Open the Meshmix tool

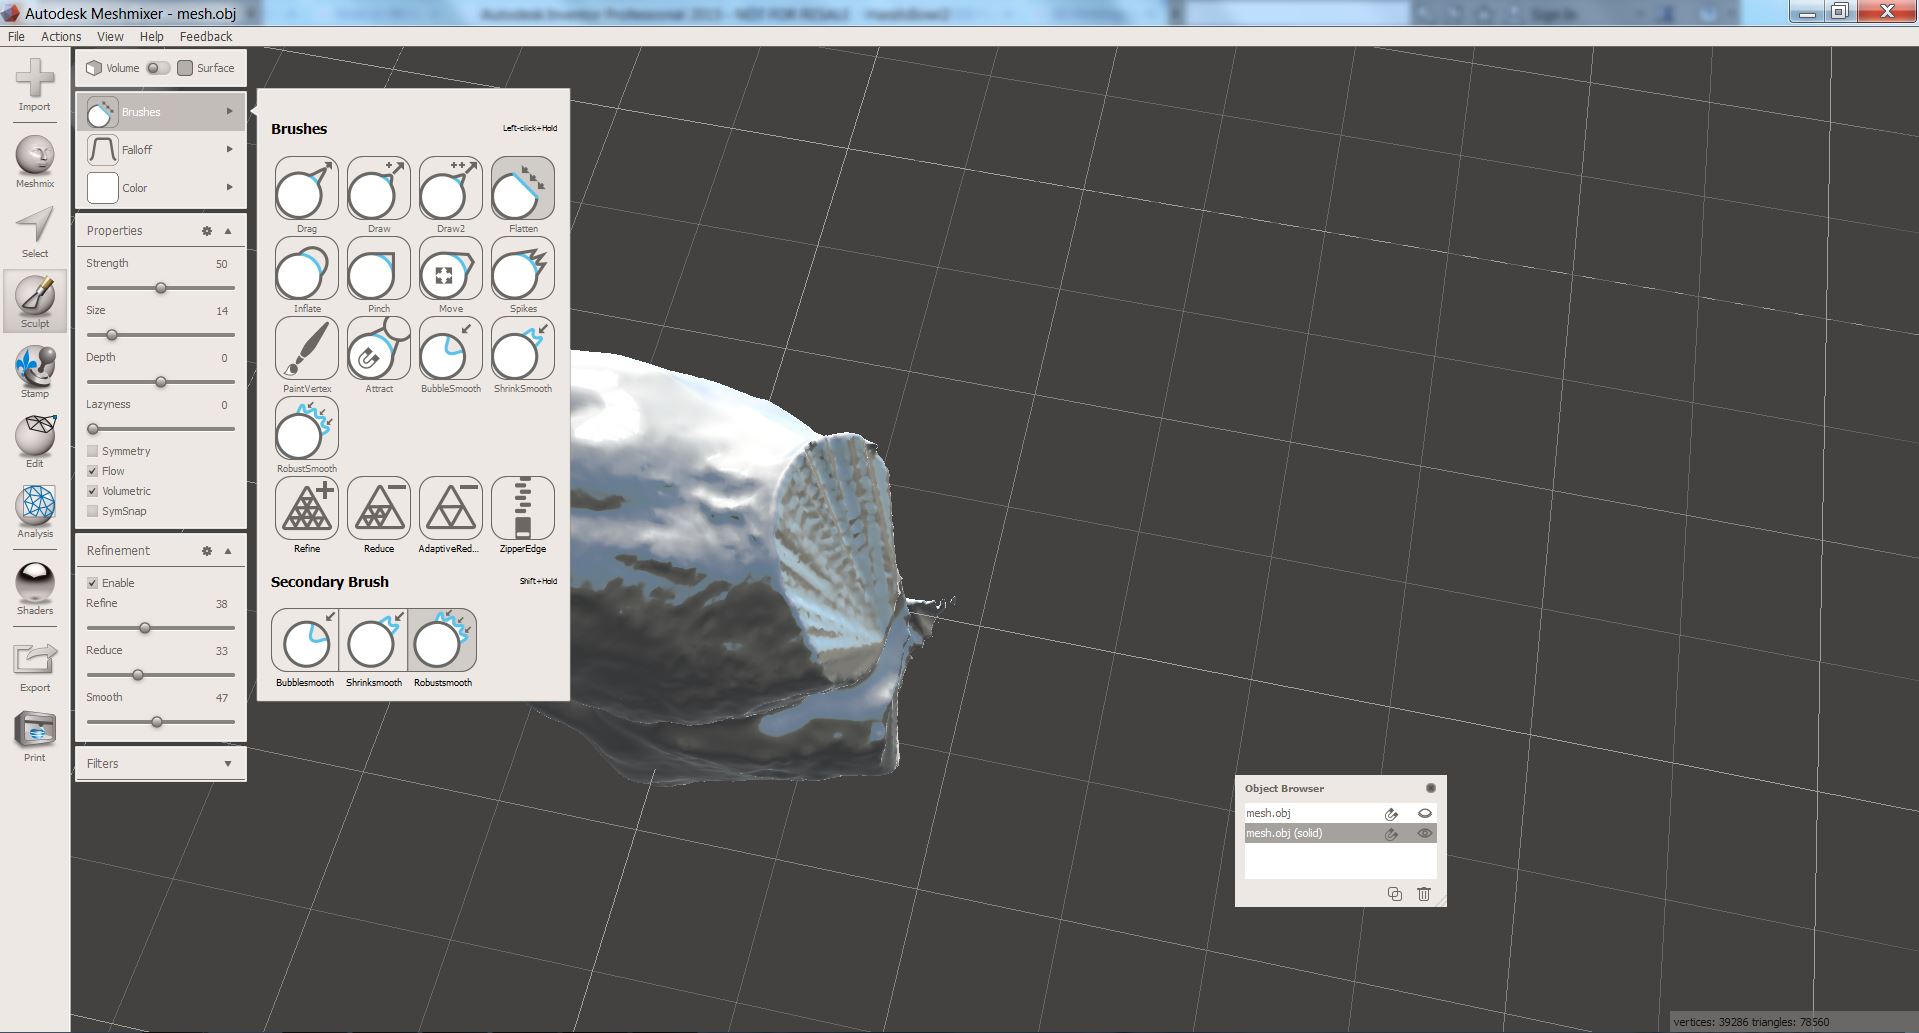click(x=35, y=161)
